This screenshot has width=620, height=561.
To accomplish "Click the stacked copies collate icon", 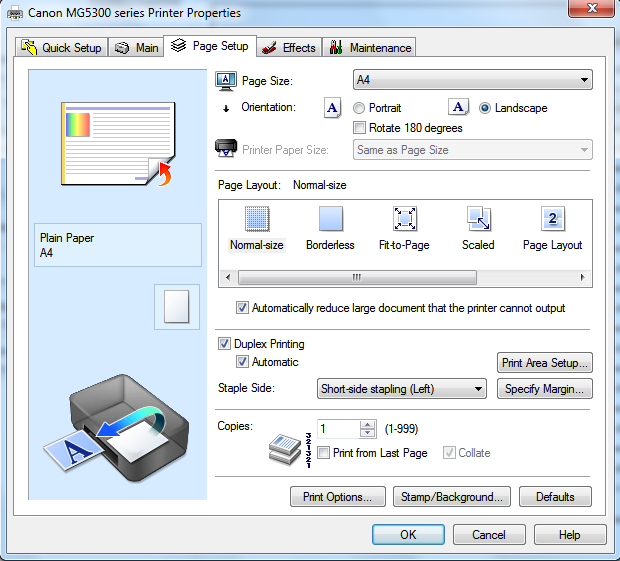I will tap(285, 450).
